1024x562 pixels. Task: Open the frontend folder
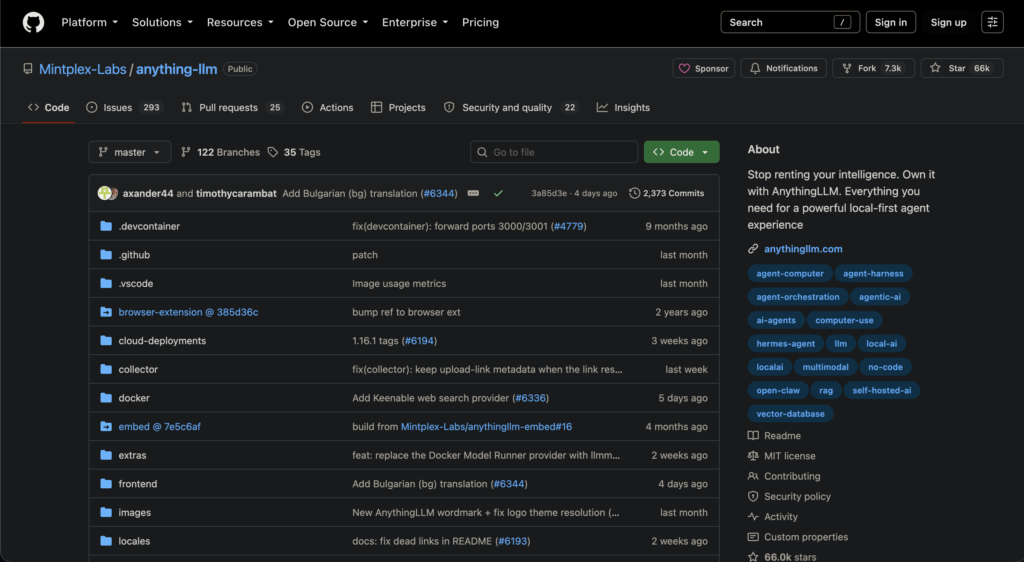click(x=138, y=484)
